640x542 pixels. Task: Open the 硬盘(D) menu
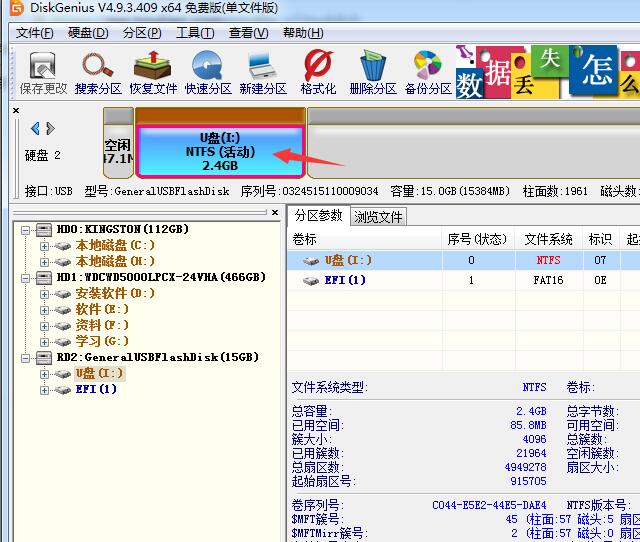point(88,33)
